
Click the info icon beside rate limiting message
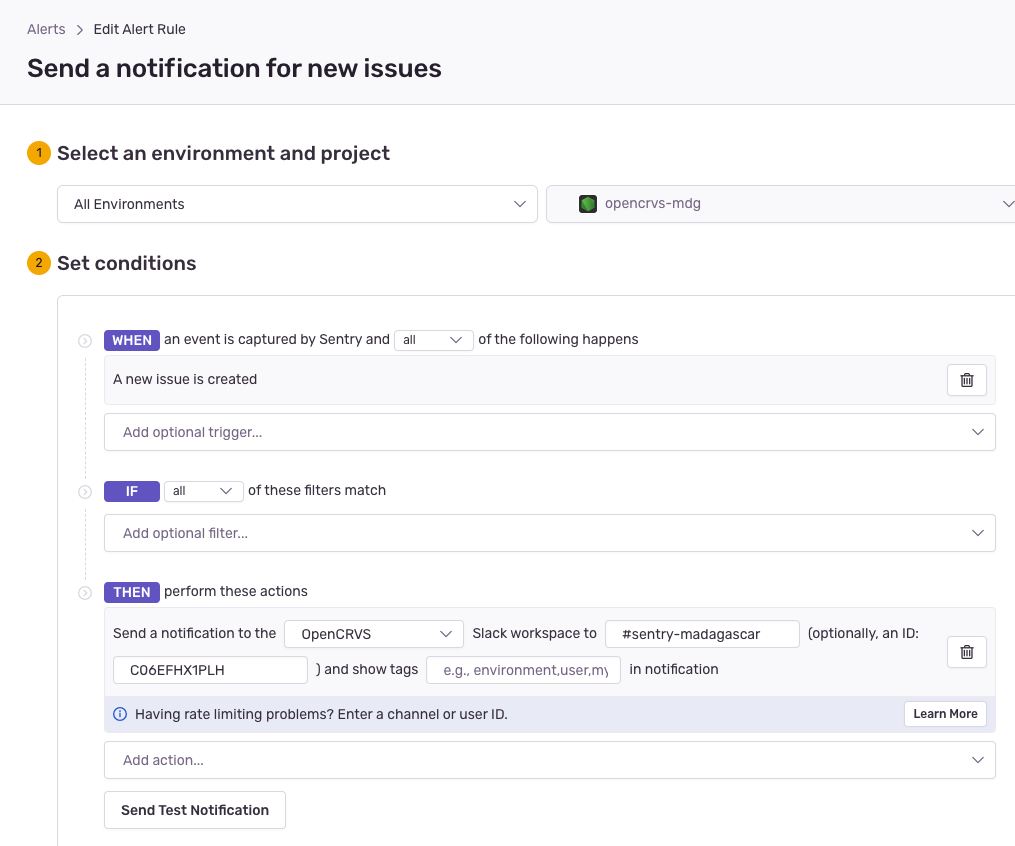pyautogui.click(x=120, y=714)
